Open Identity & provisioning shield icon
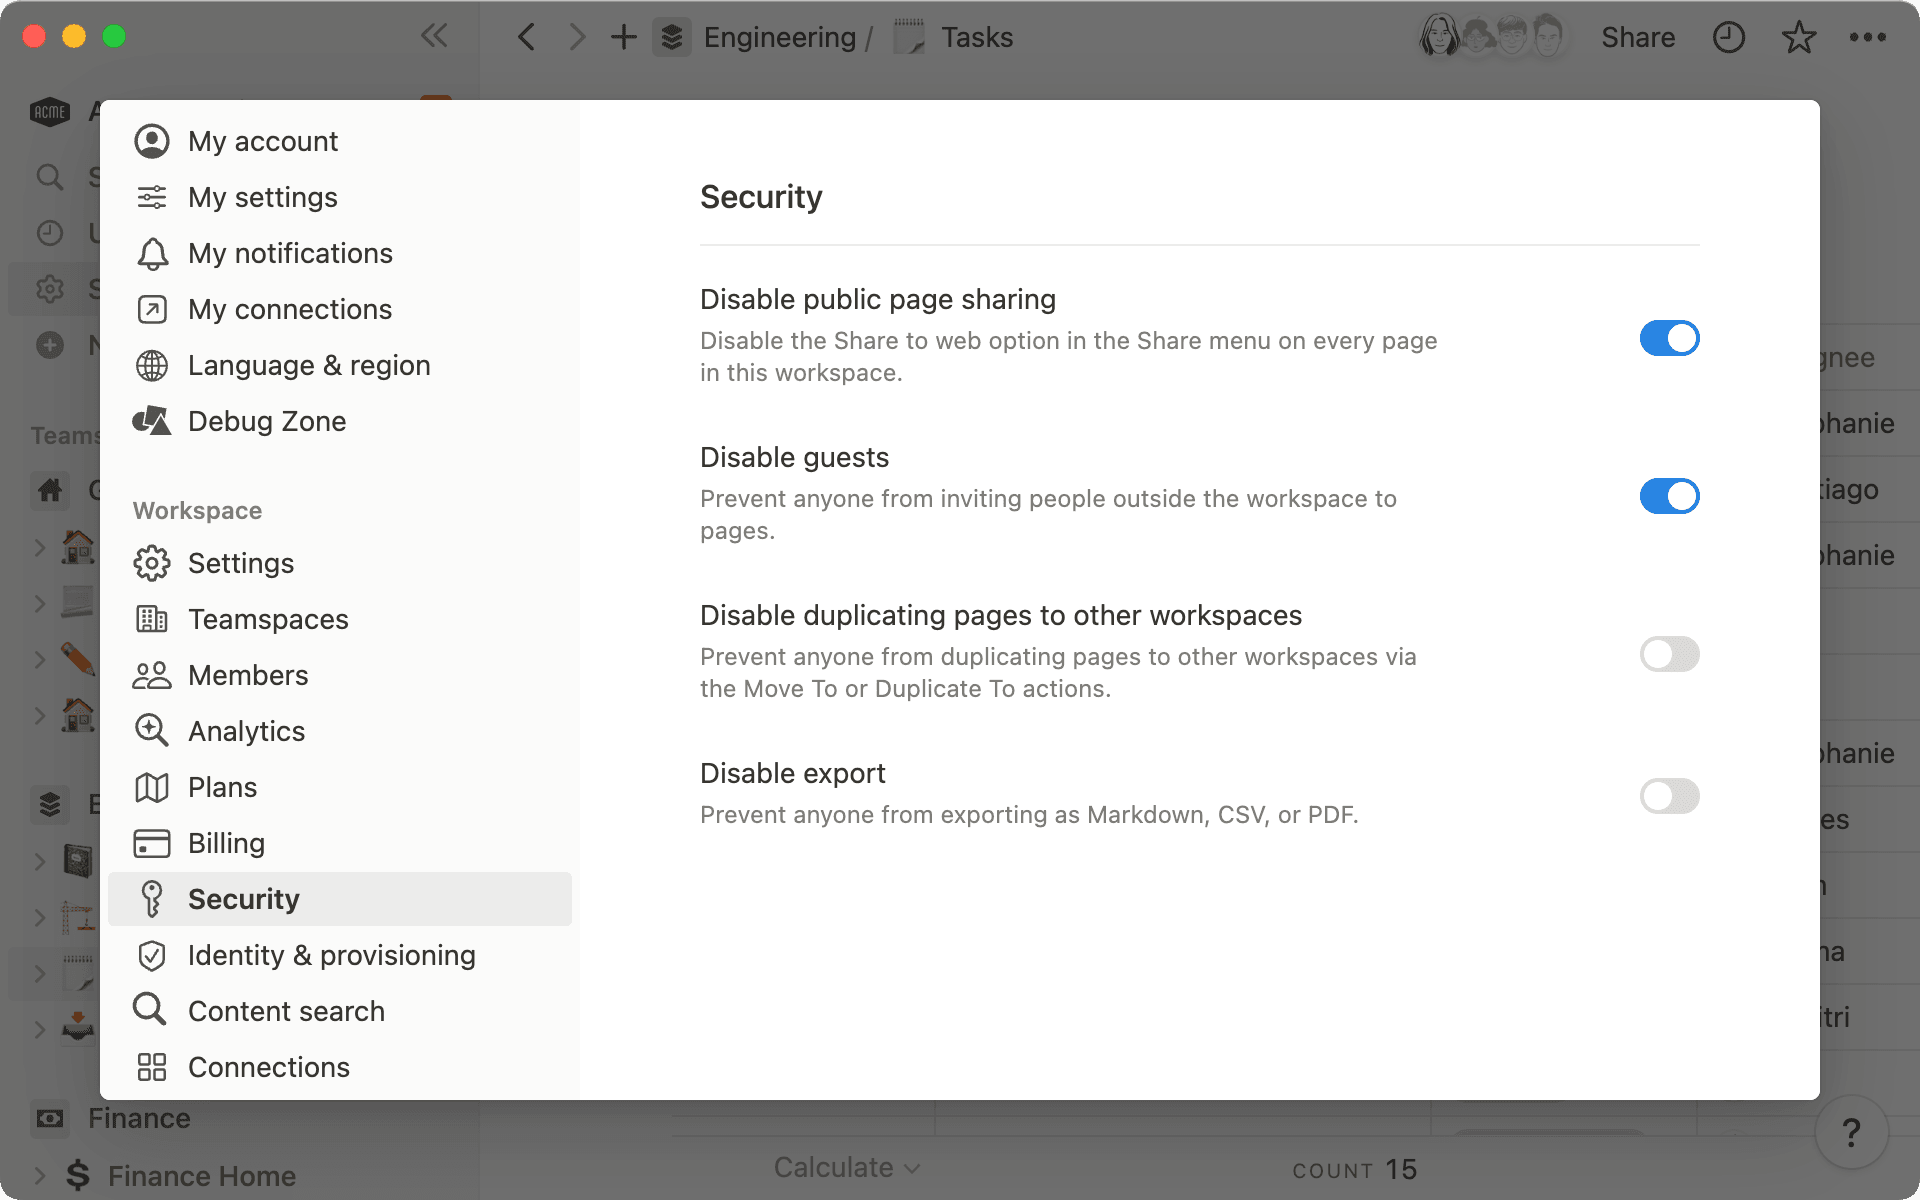Screen dimensions: 1920x1200 [x=151, y=955]
